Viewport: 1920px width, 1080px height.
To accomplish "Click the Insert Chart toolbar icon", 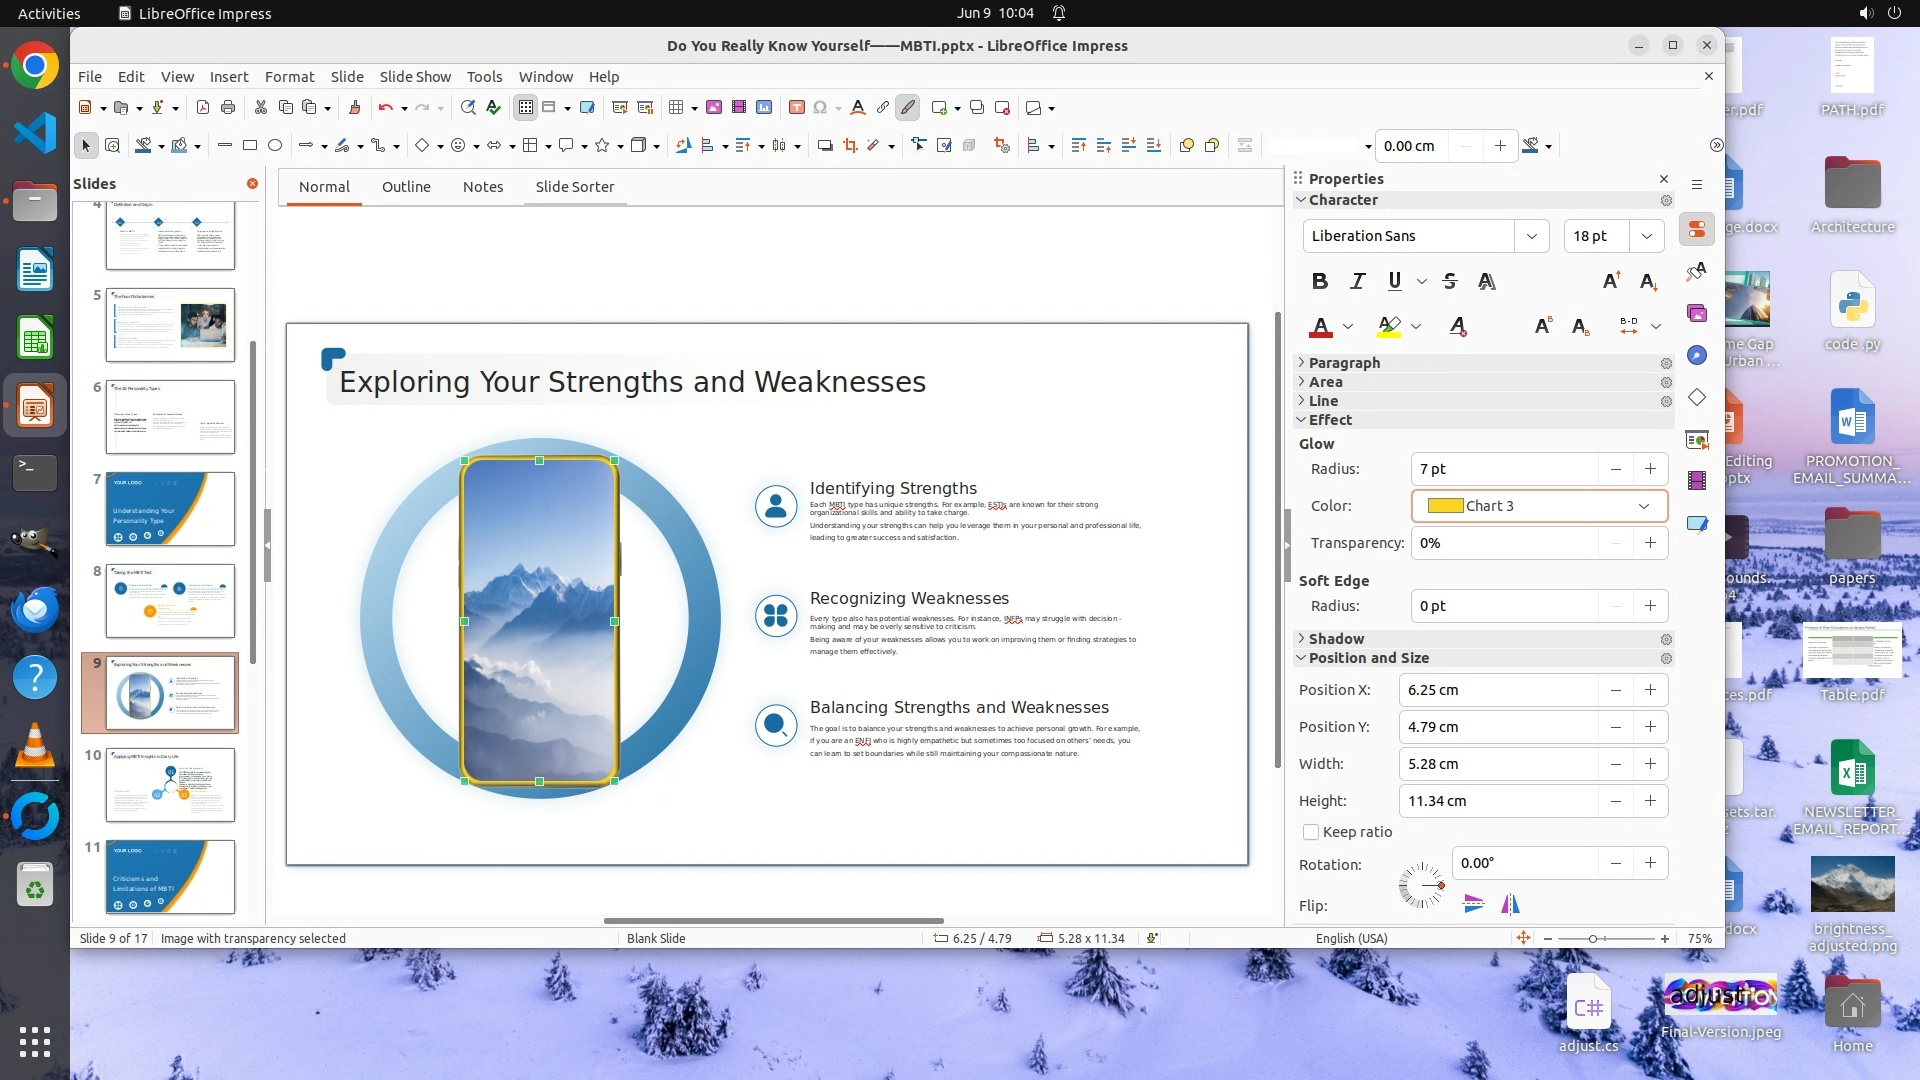I will (764, 108).
